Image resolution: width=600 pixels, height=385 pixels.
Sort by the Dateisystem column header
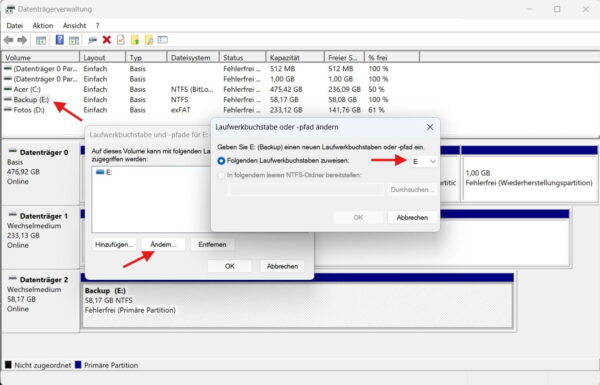[193, 58]
